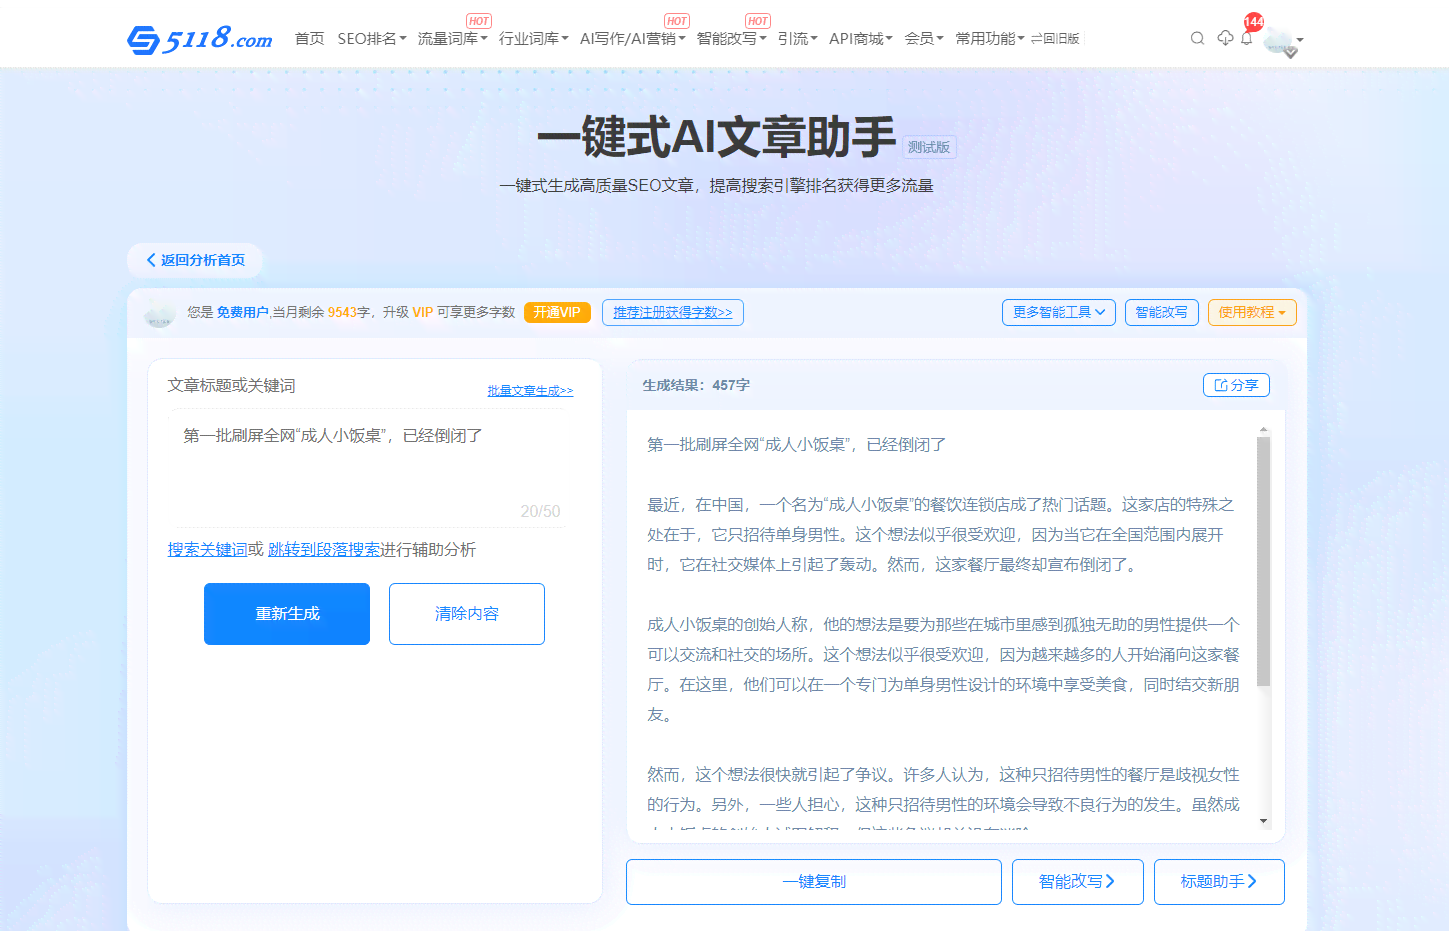
Task: Click scrollbar down arrow in result panel
Action: click(1264, 821)
